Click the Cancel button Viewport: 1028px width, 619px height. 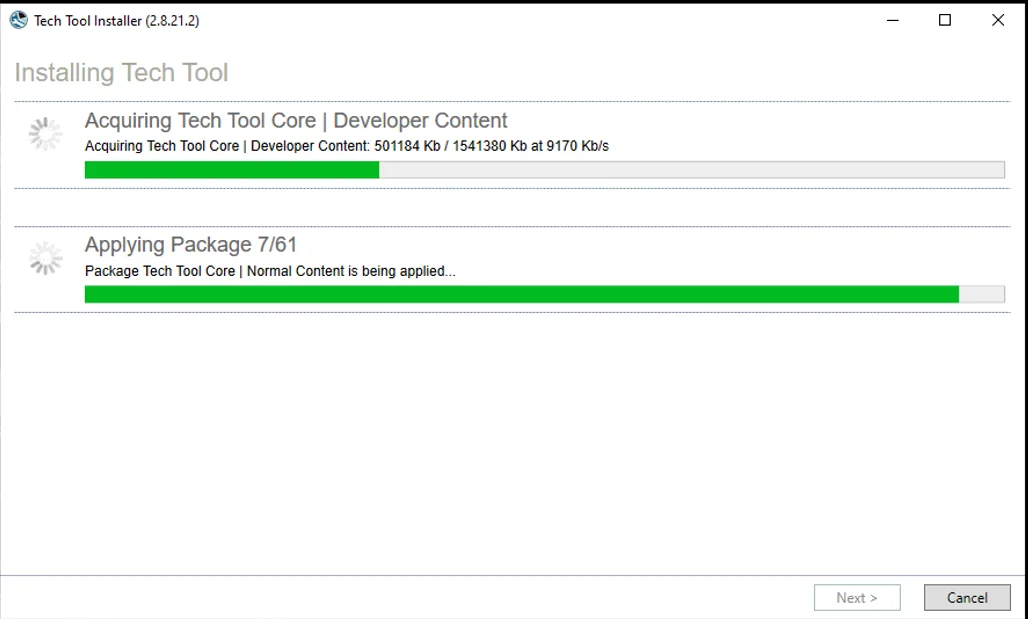click(967, 597)
